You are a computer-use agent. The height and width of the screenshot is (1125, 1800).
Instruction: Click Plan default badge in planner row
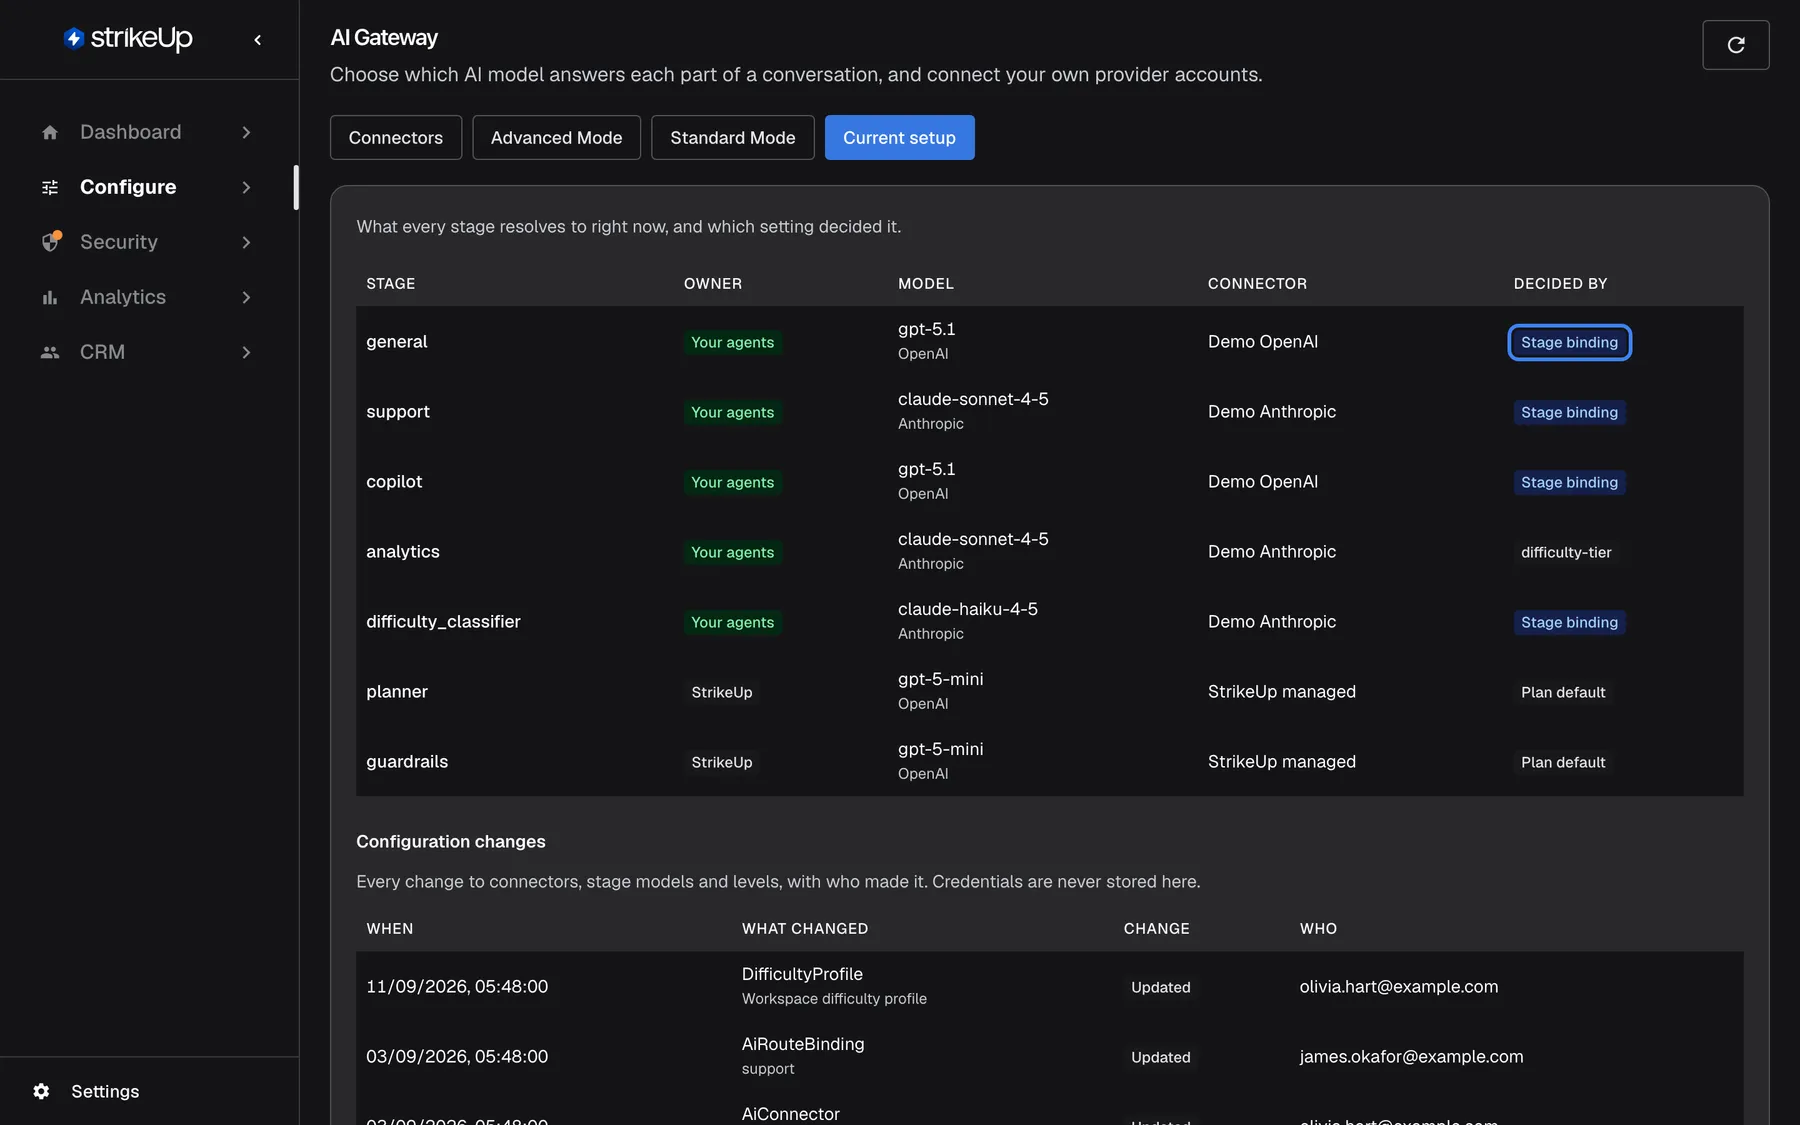coord(1563,692)
